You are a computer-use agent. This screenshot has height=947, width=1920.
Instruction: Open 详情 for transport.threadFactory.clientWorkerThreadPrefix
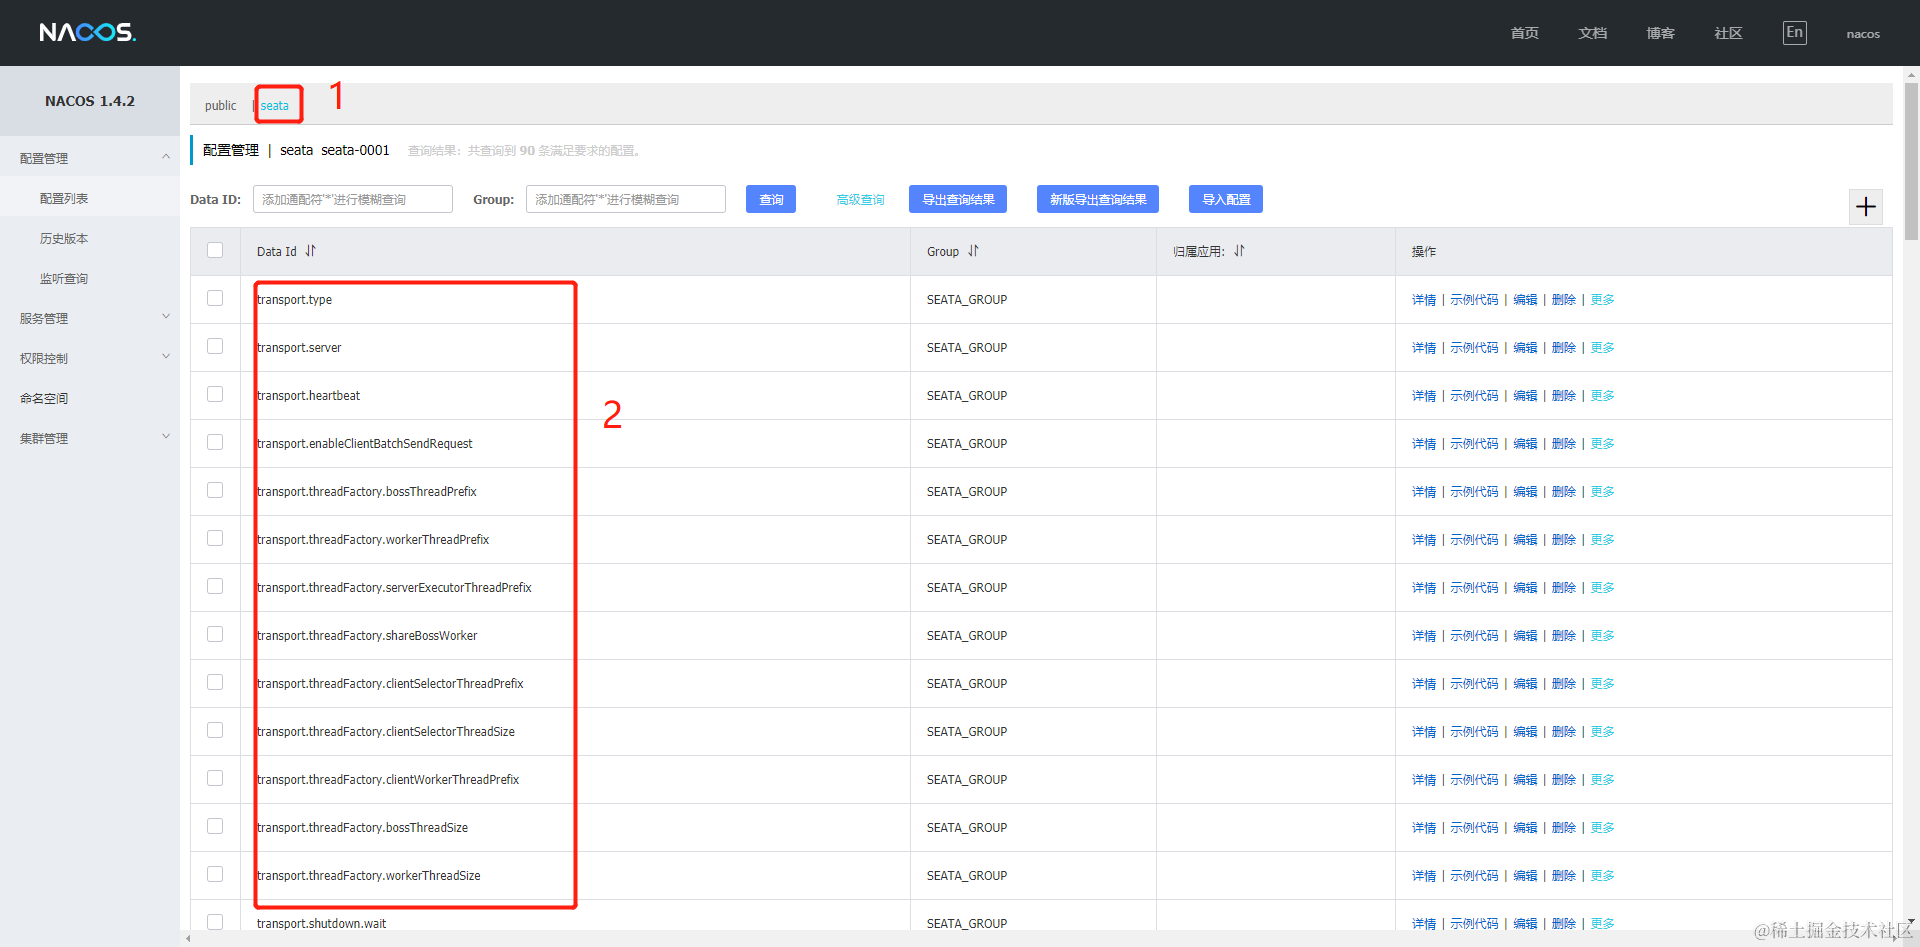[x=1424, y=780]
